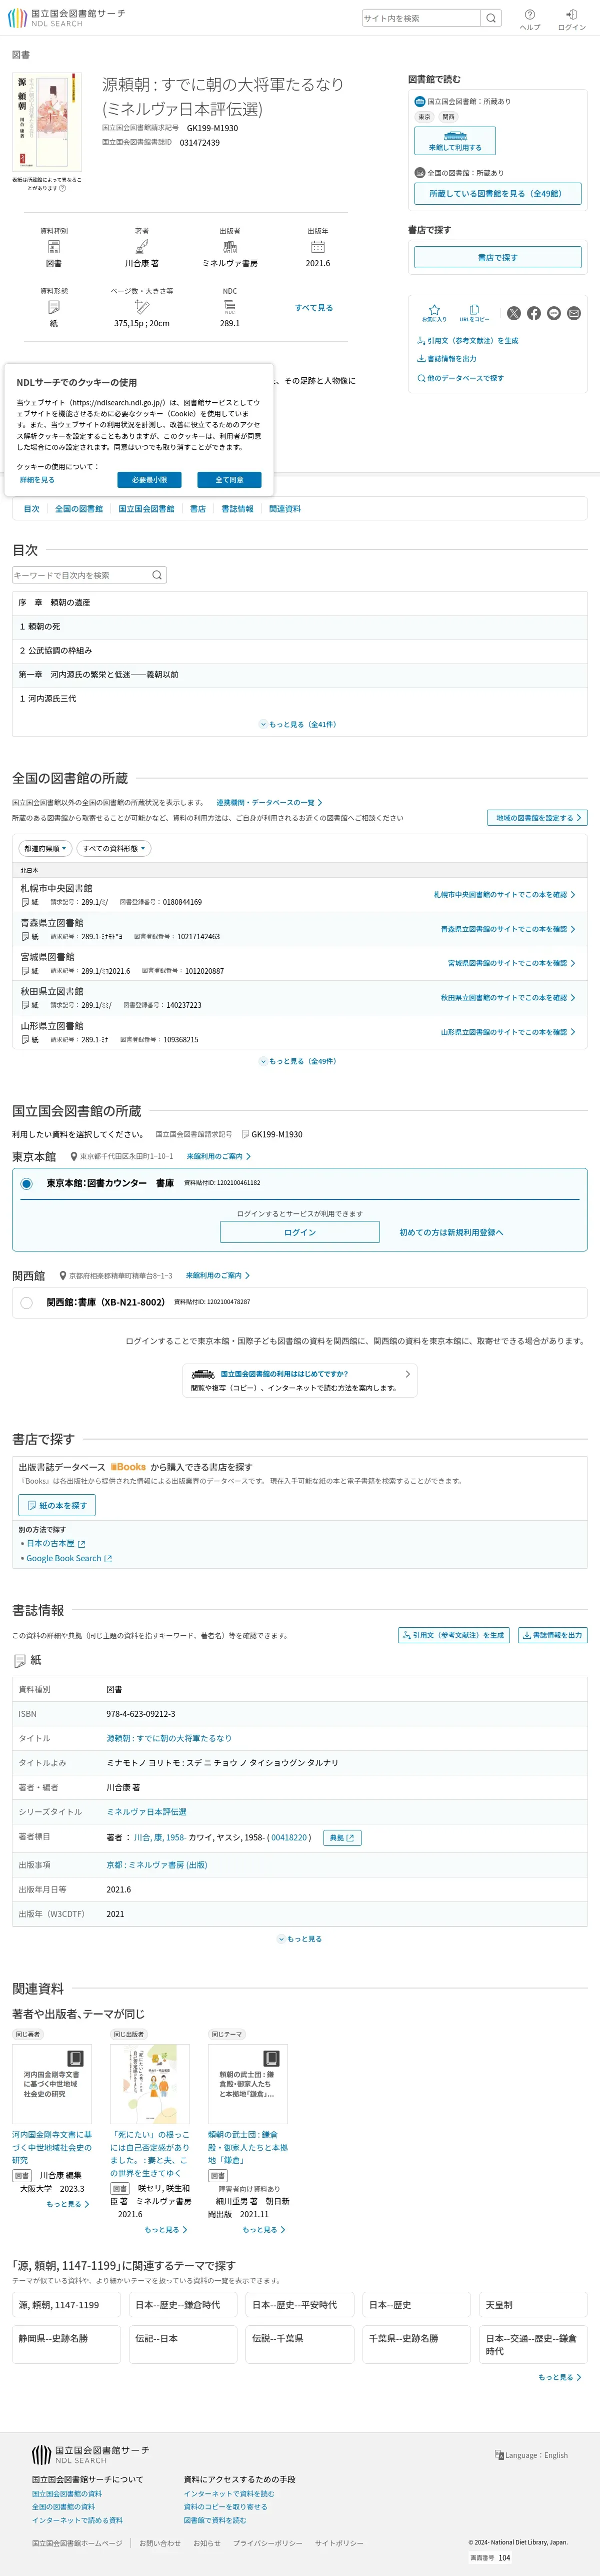Select 関西館 書庫 radio button

[26, 1302]
